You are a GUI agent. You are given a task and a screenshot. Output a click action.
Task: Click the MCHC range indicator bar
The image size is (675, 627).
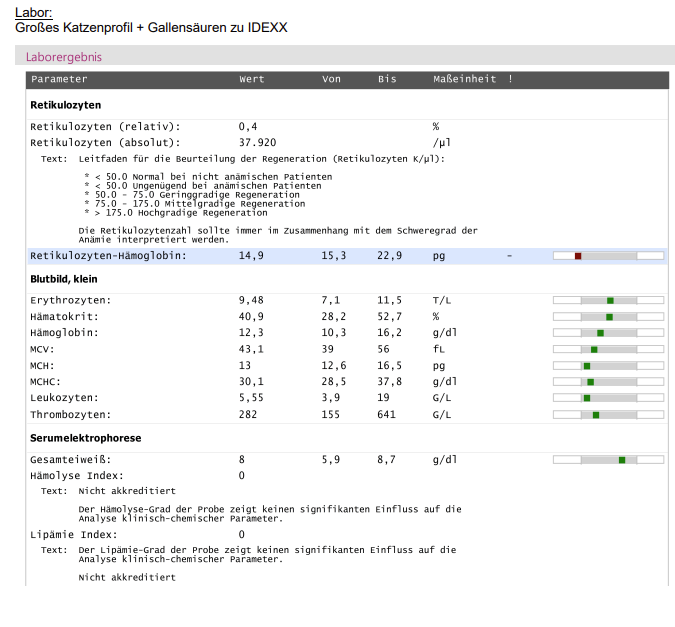[x=608, y=382]
